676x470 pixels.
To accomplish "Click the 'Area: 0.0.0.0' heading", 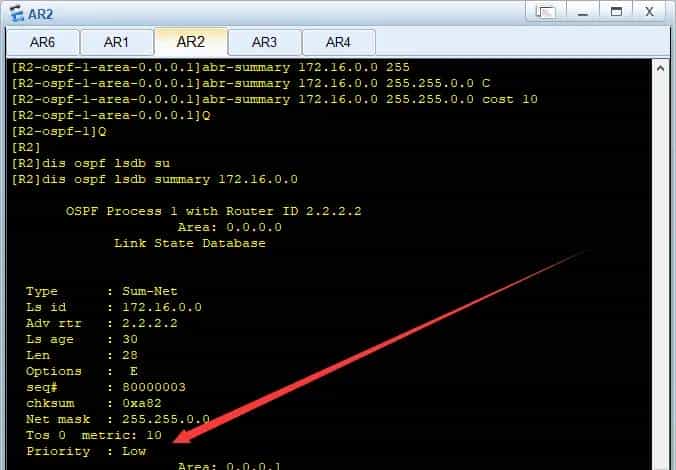I will [x=229, y=227].
